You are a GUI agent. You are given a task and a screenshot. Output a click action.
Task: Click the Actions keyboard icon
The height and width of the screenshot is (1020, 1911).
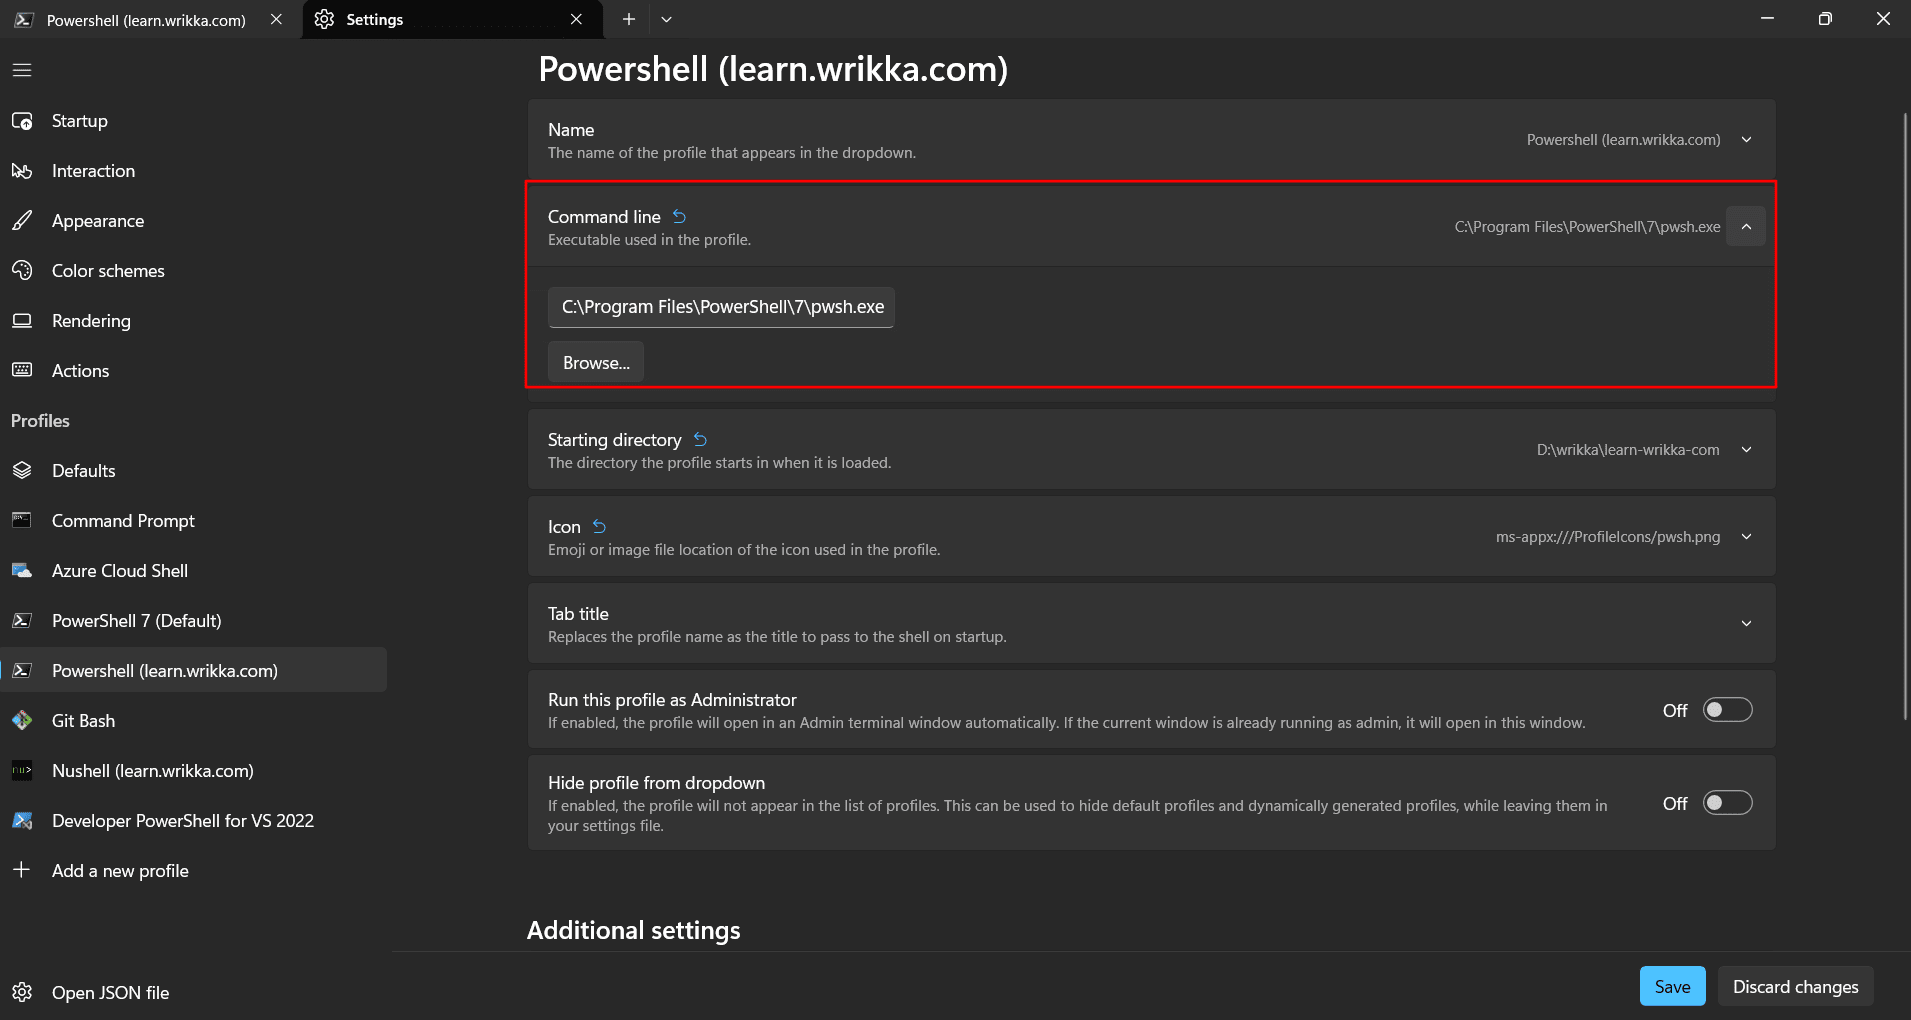(22, 371)
